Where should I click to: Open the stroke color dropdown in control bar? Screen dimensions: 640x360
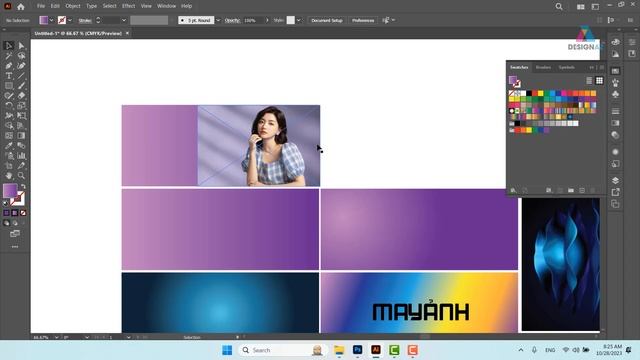[70, 20]
